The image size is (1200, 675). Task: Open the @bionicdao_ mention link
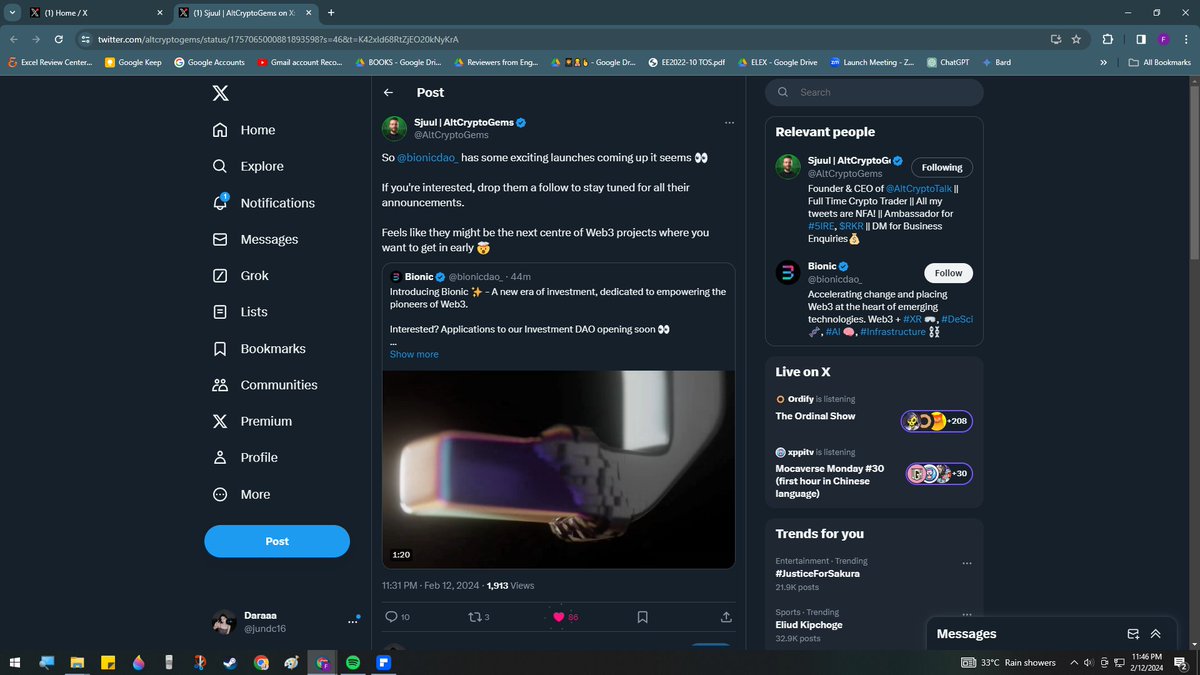tap(427, 158)
